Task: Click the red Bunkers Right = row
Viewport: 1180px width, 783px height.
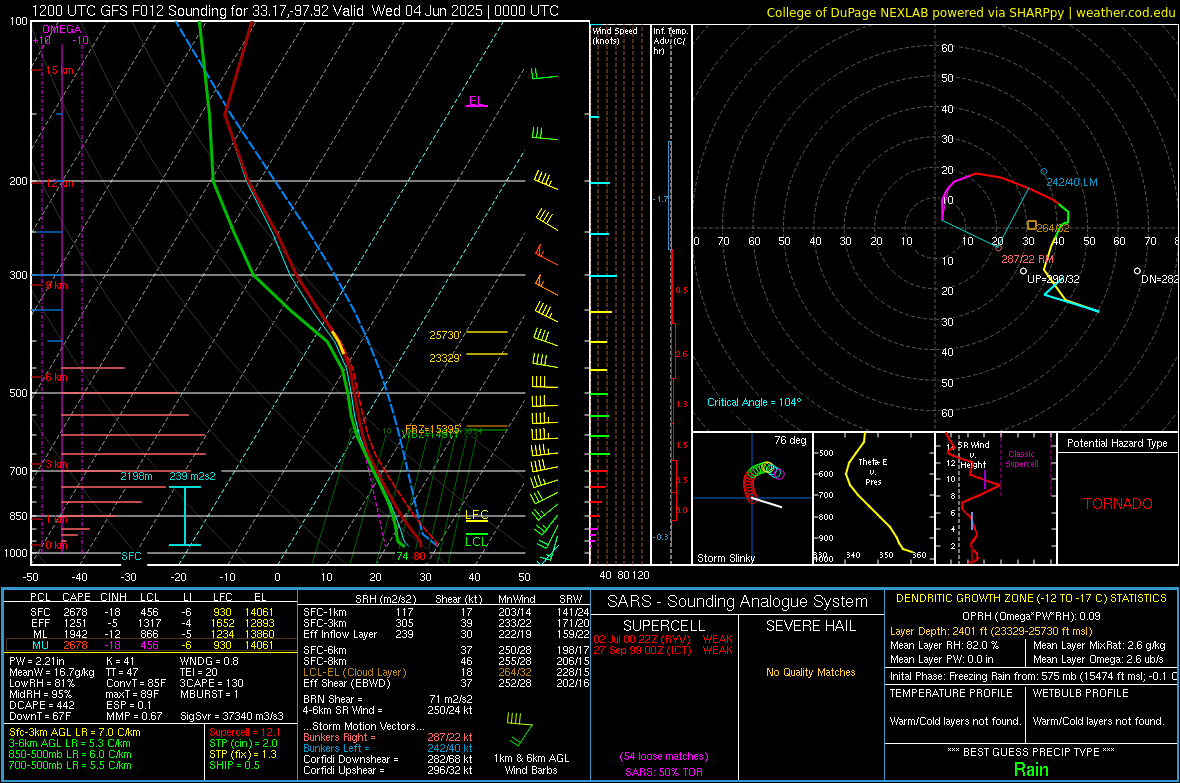Action: point(388,737)
